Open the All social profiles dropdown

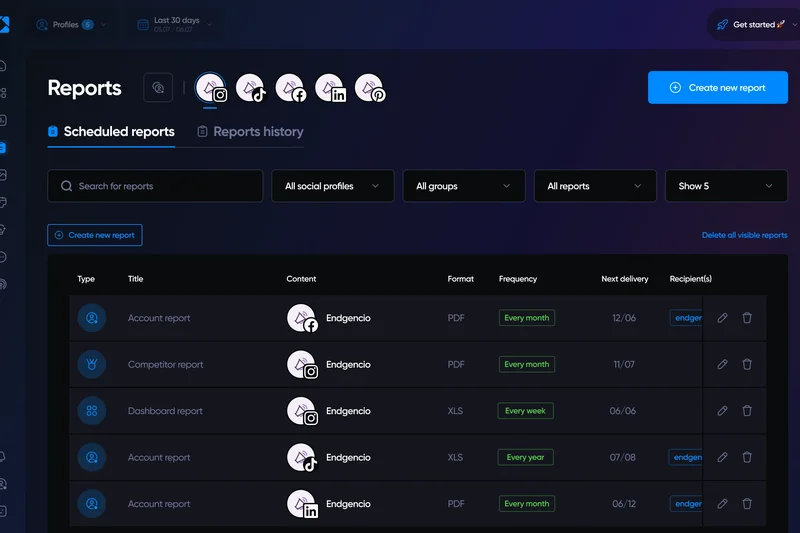point(333,186)
